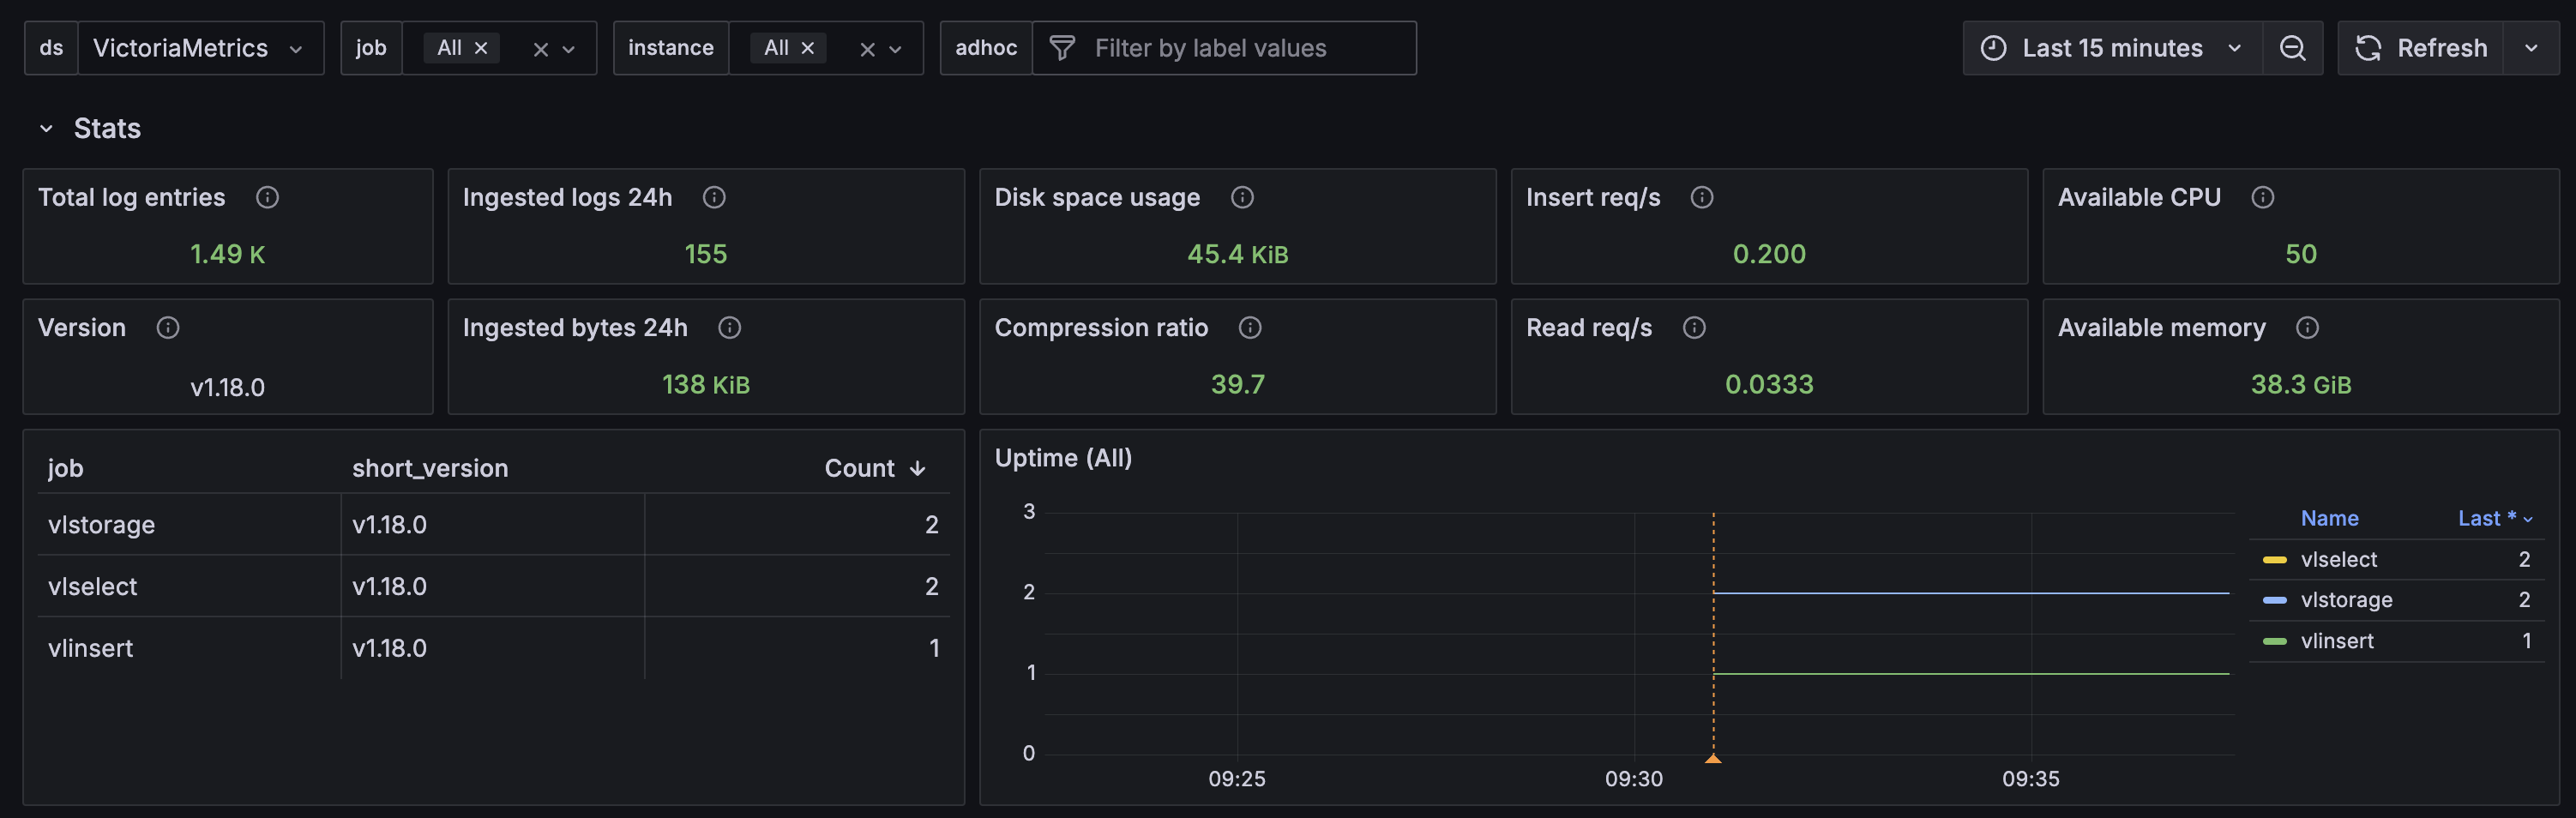Viewport: 2576px width, 818px height.
Task: Toggle the vlinsert series in legend
Action: [x=2337, y=641]
